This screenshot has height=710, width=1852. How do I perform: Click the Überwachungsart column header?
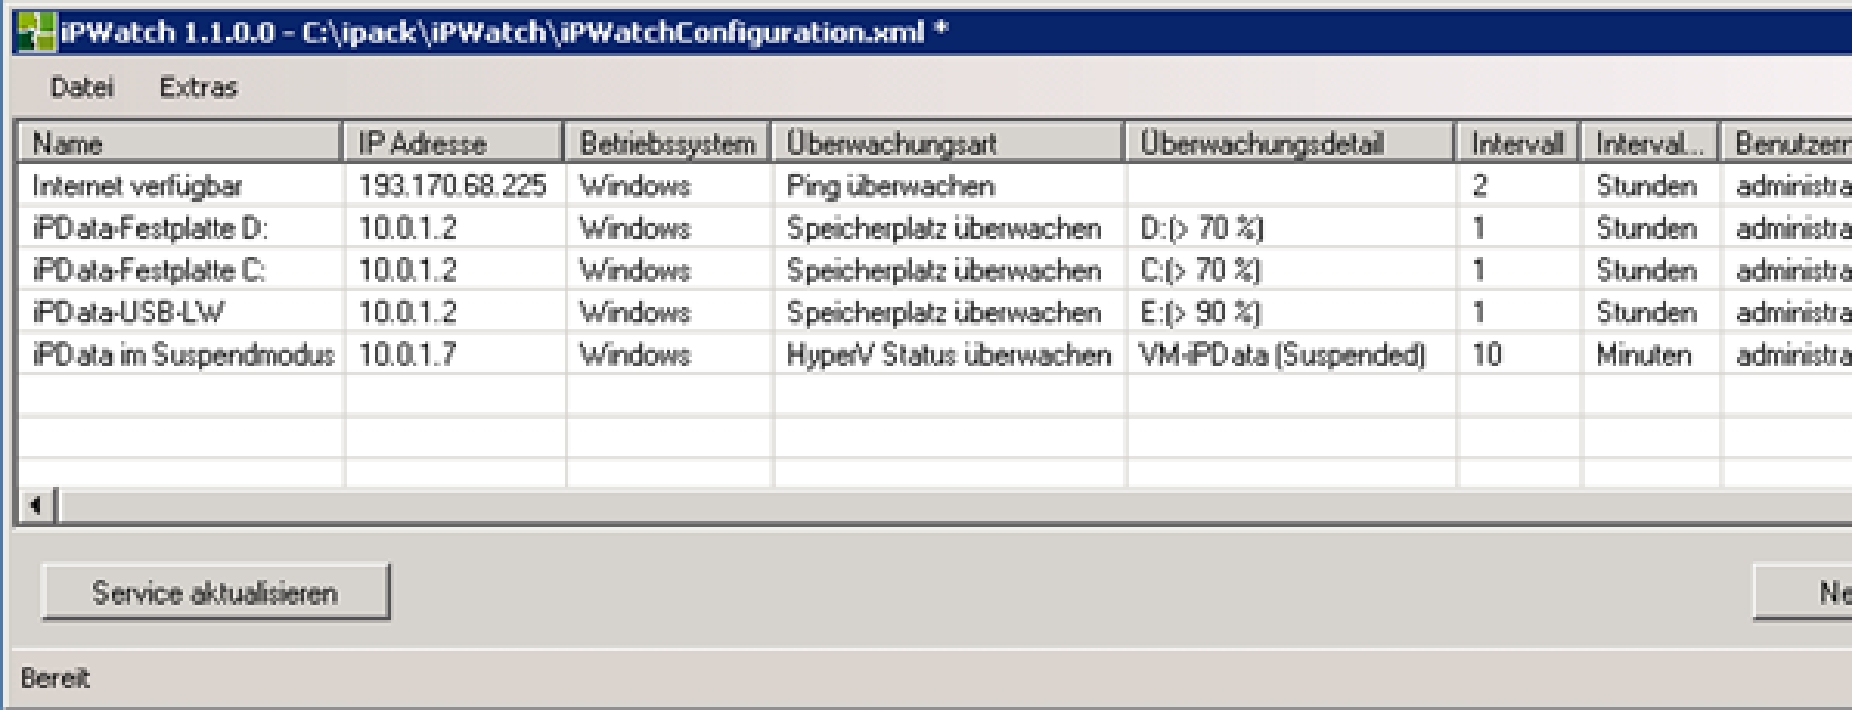[948, 144]
